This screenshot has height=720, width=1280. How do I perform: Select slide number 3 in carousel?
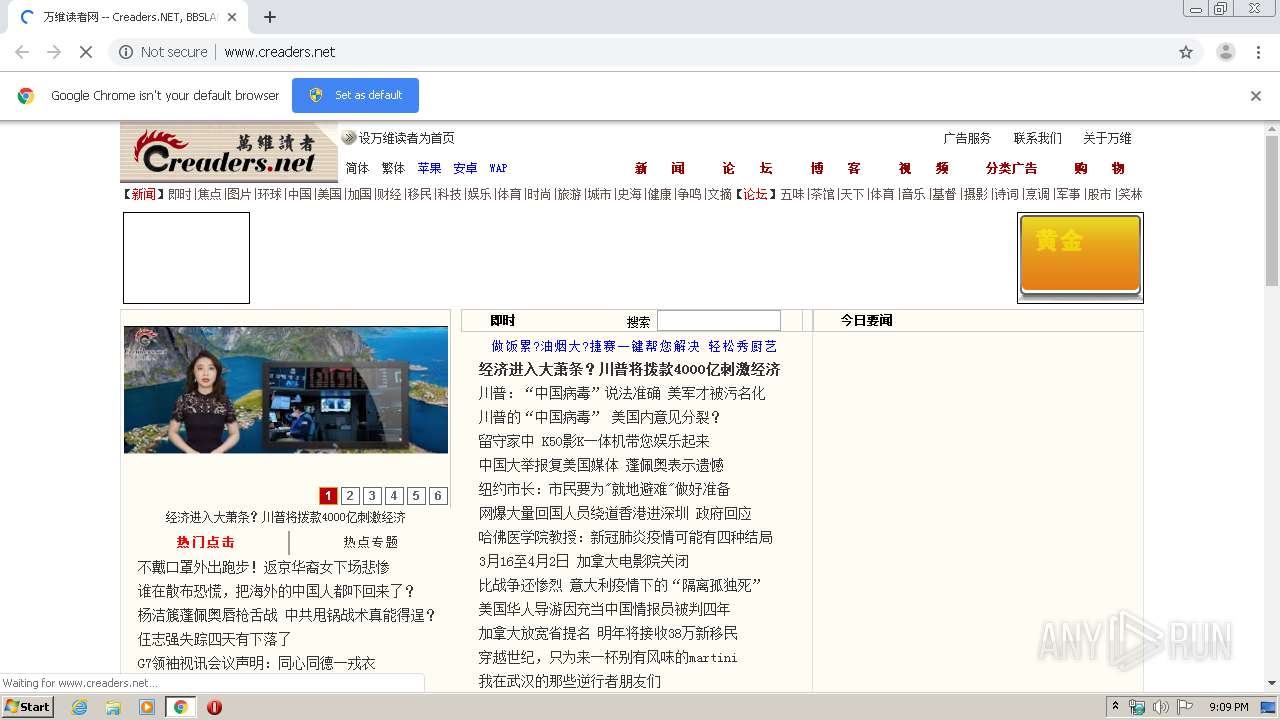372,496
